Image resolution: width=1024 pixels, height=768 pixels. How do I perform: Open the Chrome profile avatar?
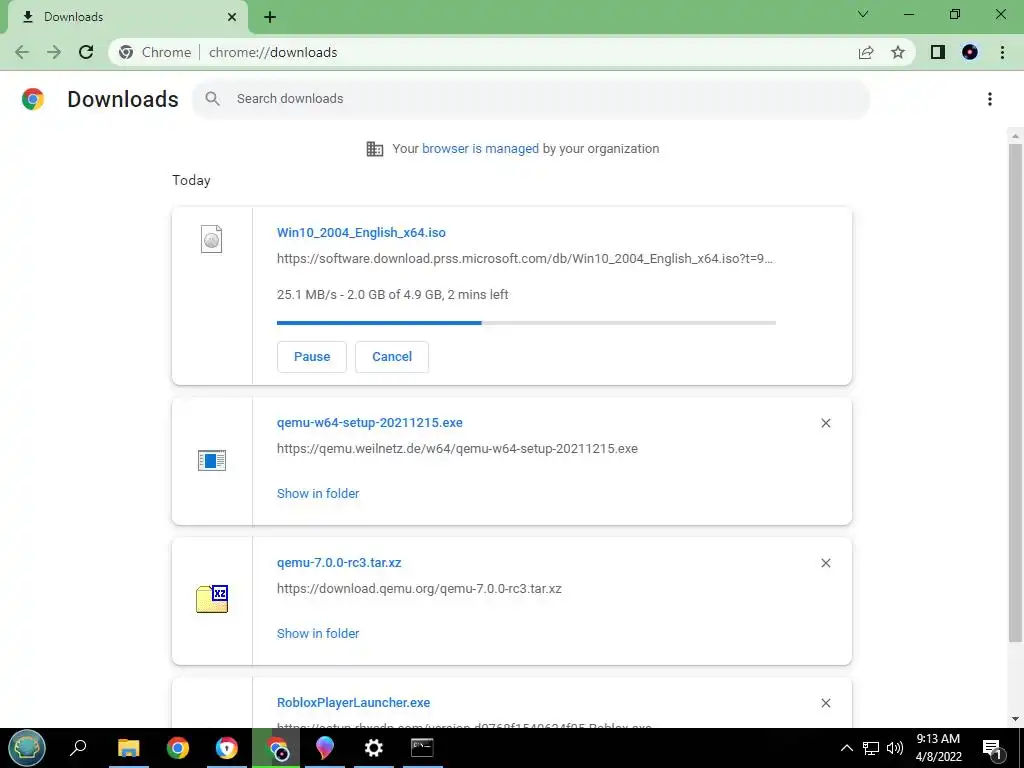click(970, 52)
